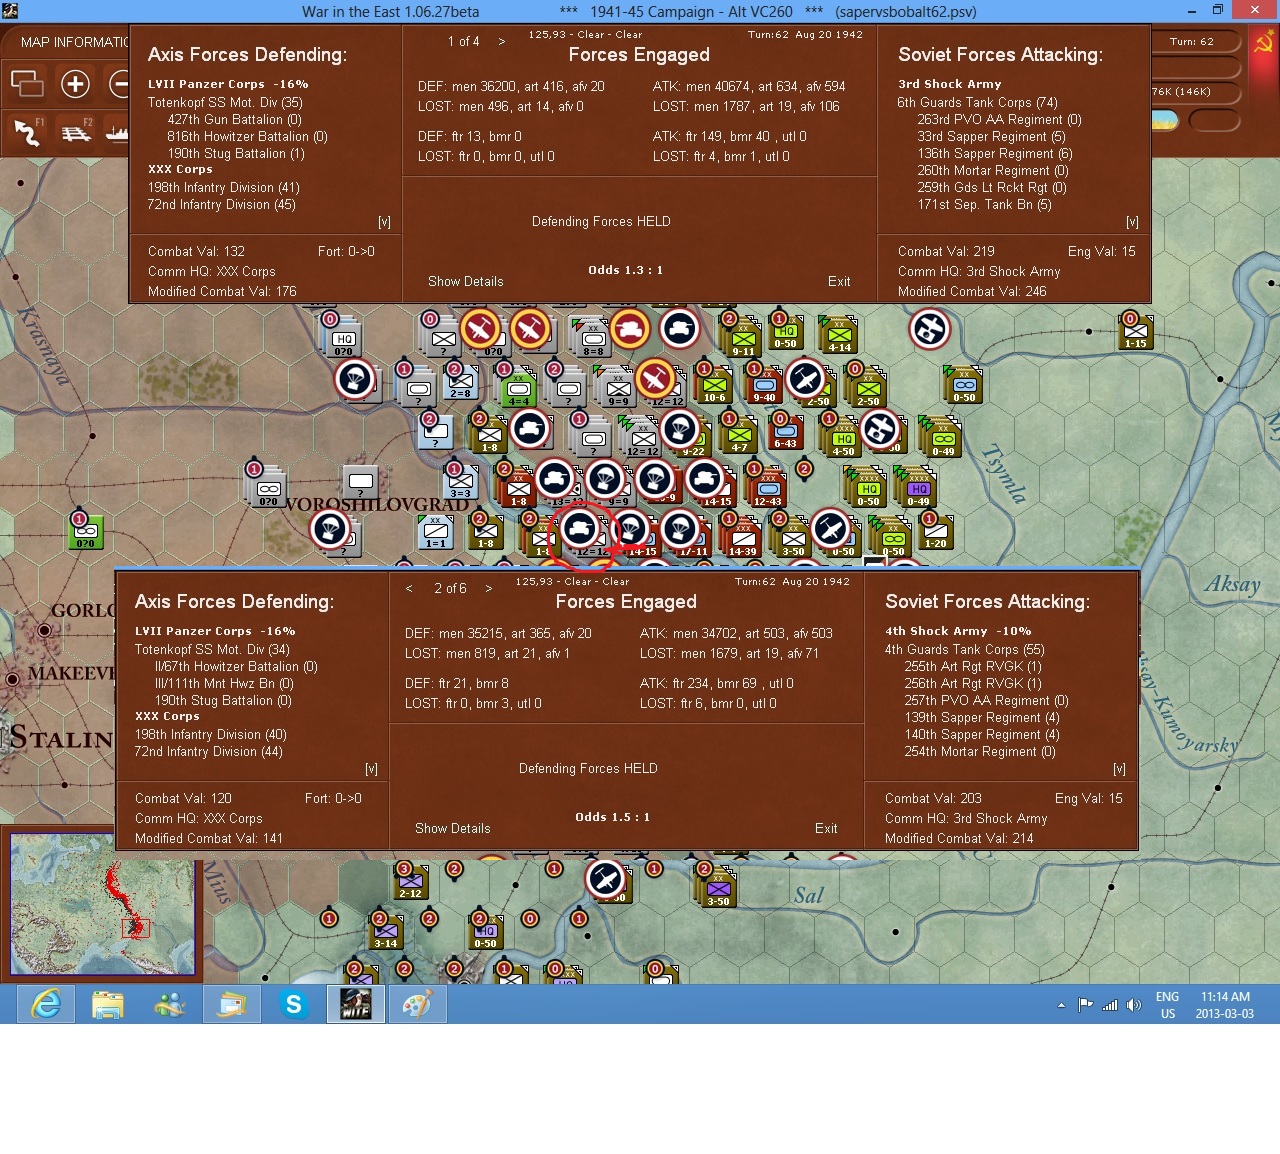Image resolution: width=1280 pixels, height=1154 pixels.
Task: Select the red 6-43 unit counter
Action: point(785,432)
